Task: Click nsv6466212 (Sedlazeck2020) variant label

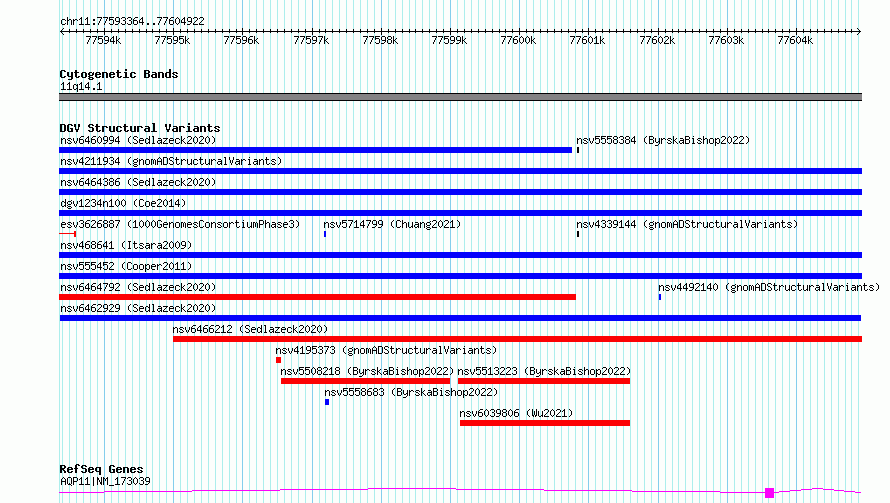Action: click(250, 329)
